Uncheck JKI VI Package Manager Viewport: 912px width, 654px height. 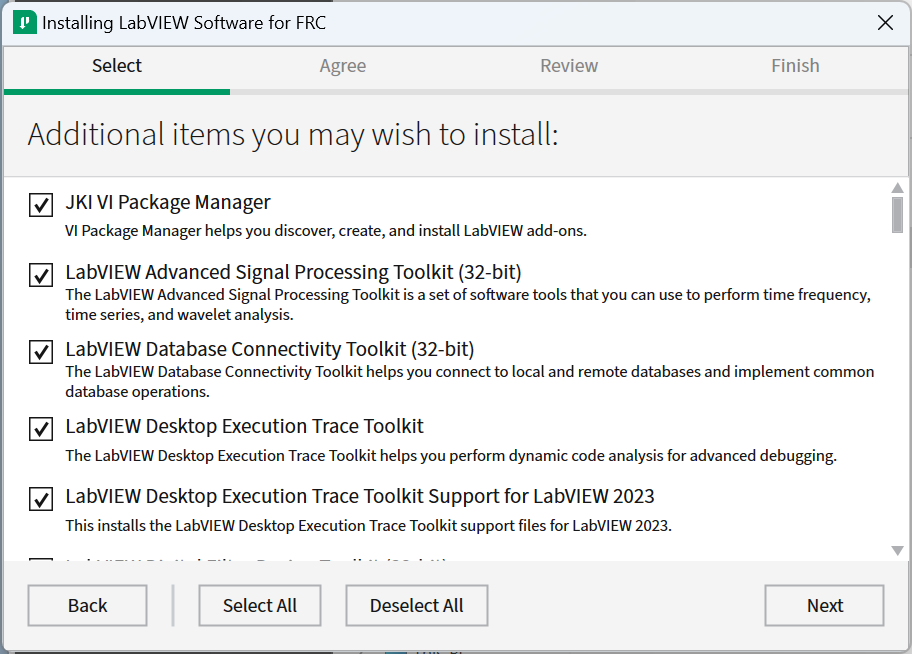click(40, 205)
